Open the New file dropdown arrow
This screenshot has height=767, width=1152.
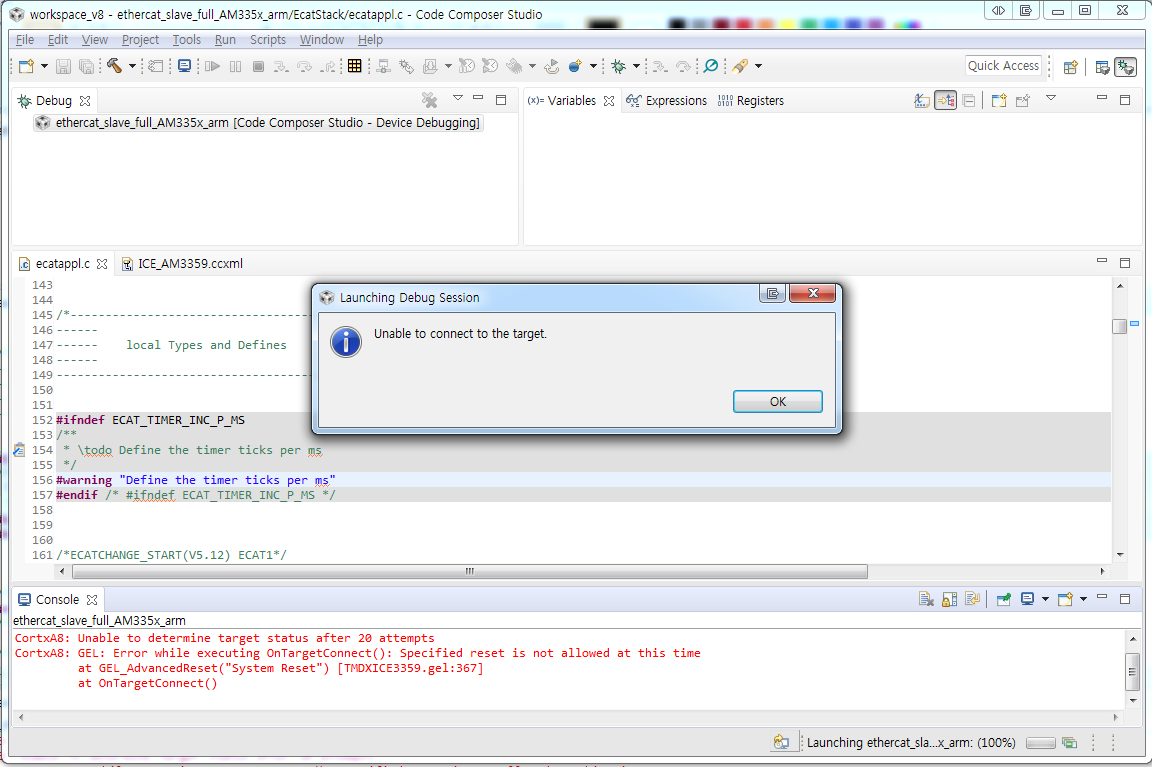pos(44,66)
